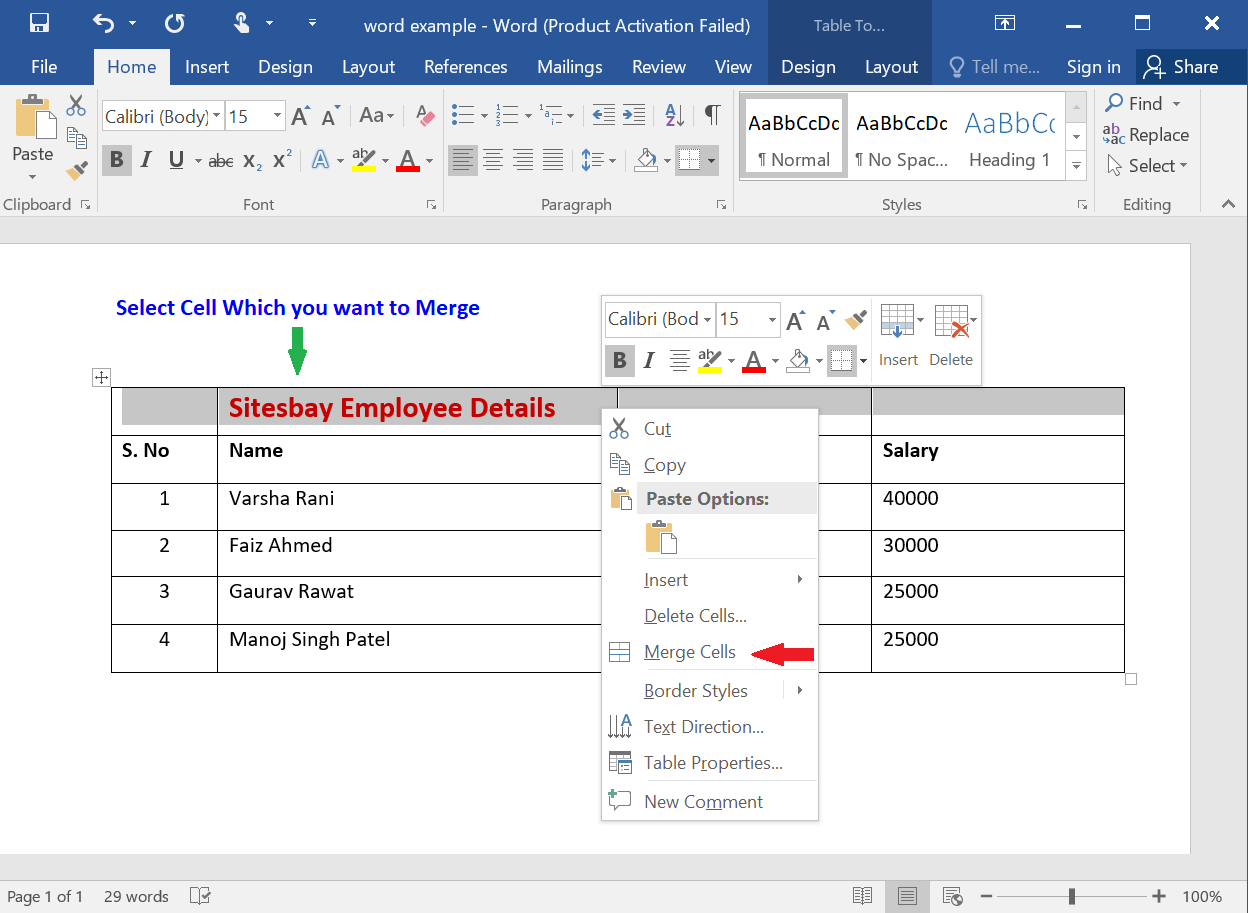Viewport: 1248px width, 913px height.
Task: Decrease paragraph indent
Action: (603, 115)
